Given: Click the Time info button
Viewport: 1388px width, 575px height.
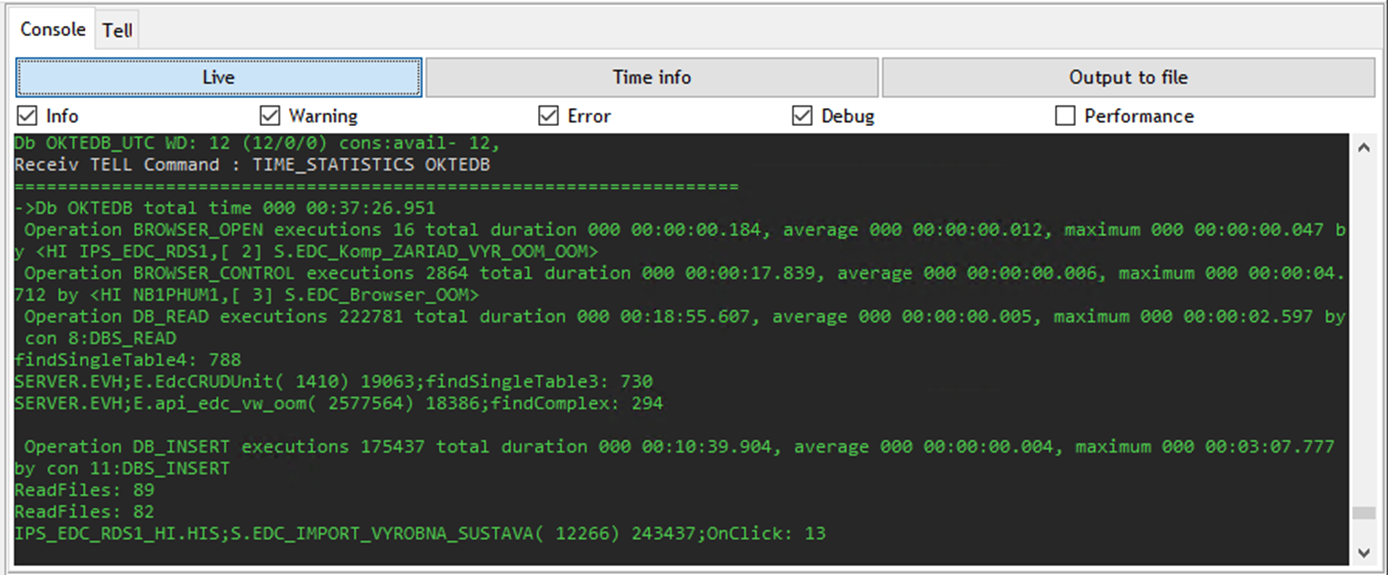Looking at the screenshot, I should (652, 77).
